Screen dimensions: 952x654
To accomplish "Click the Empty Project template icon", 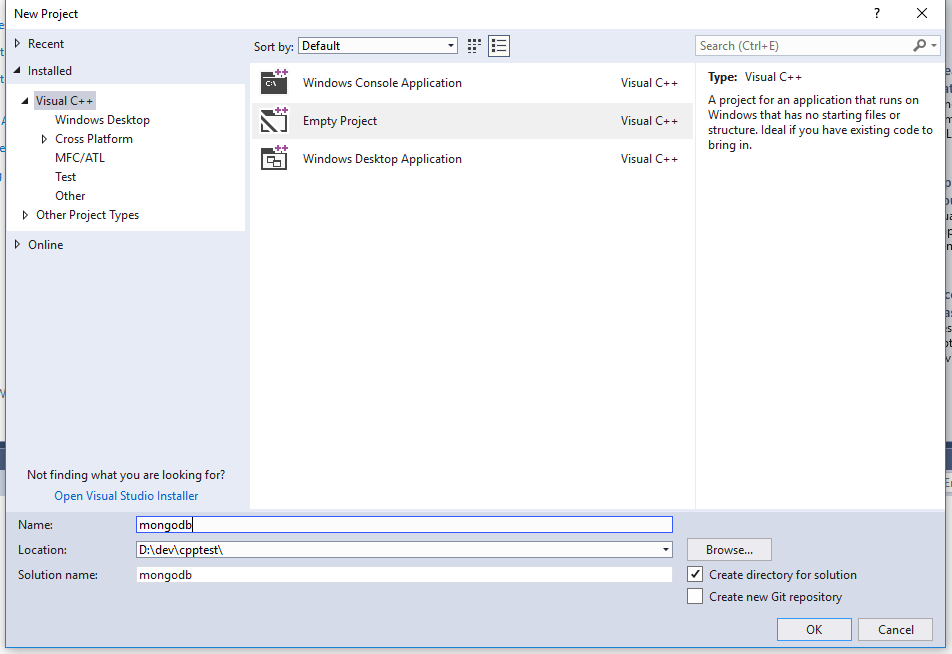I will pyautogui.click(x=274, y=120).
